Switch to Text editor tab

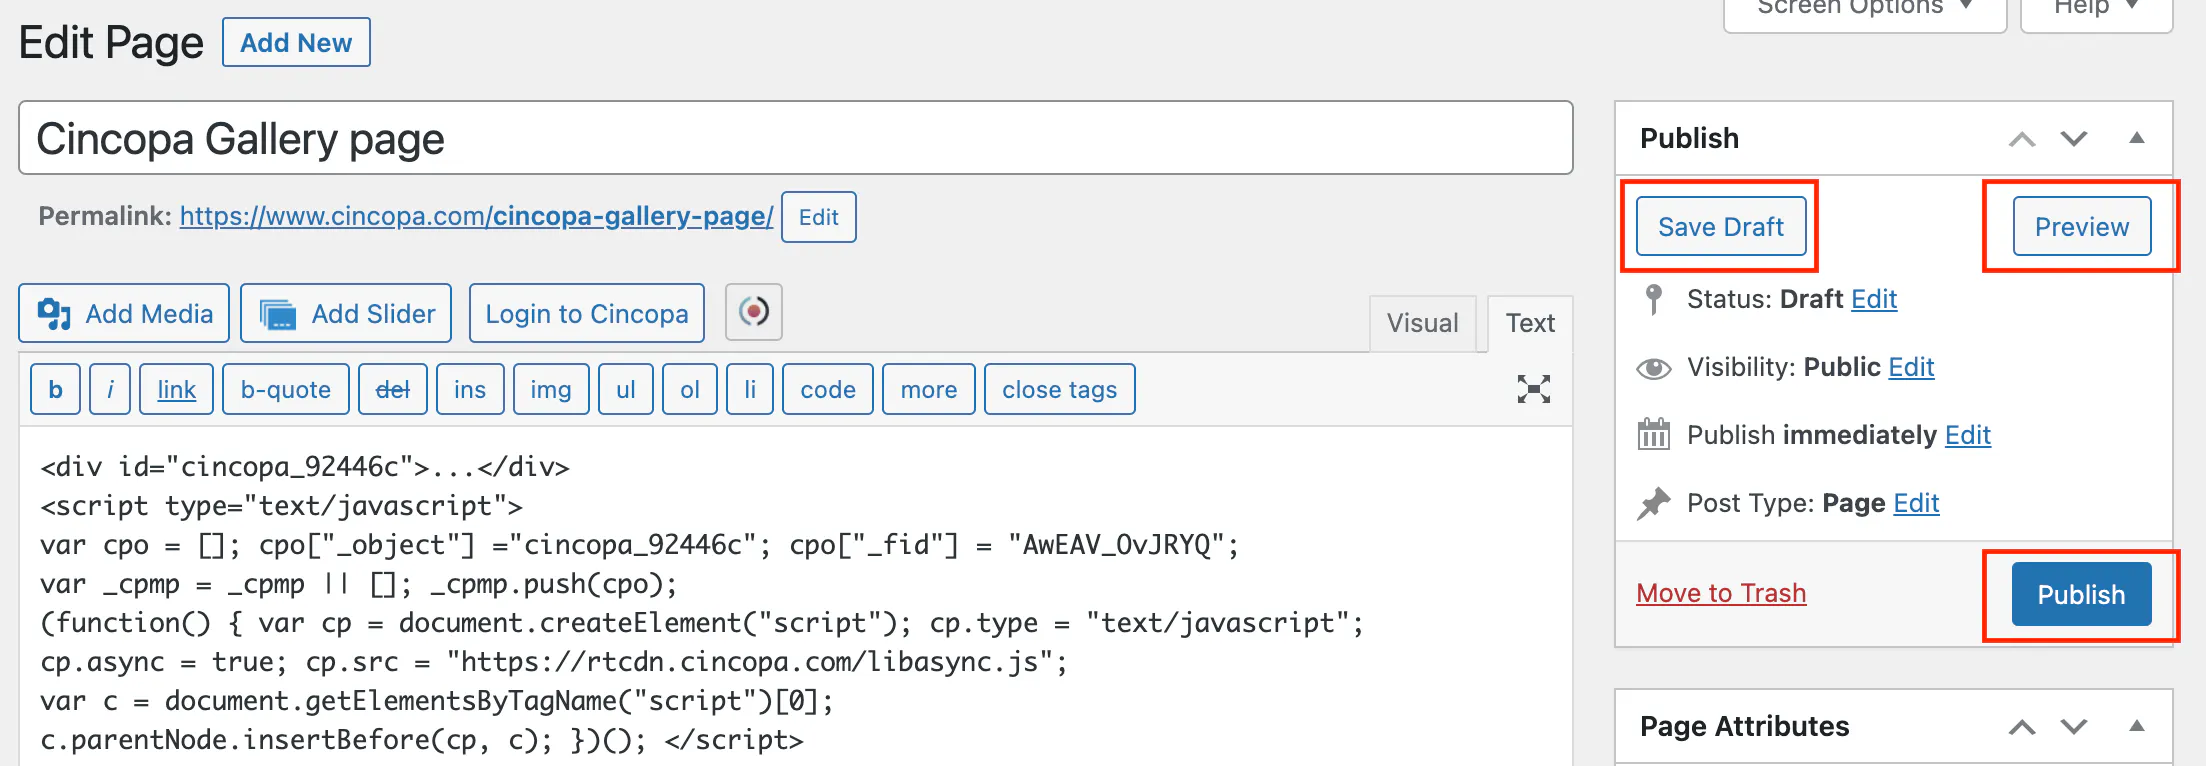click(1530, 323)
